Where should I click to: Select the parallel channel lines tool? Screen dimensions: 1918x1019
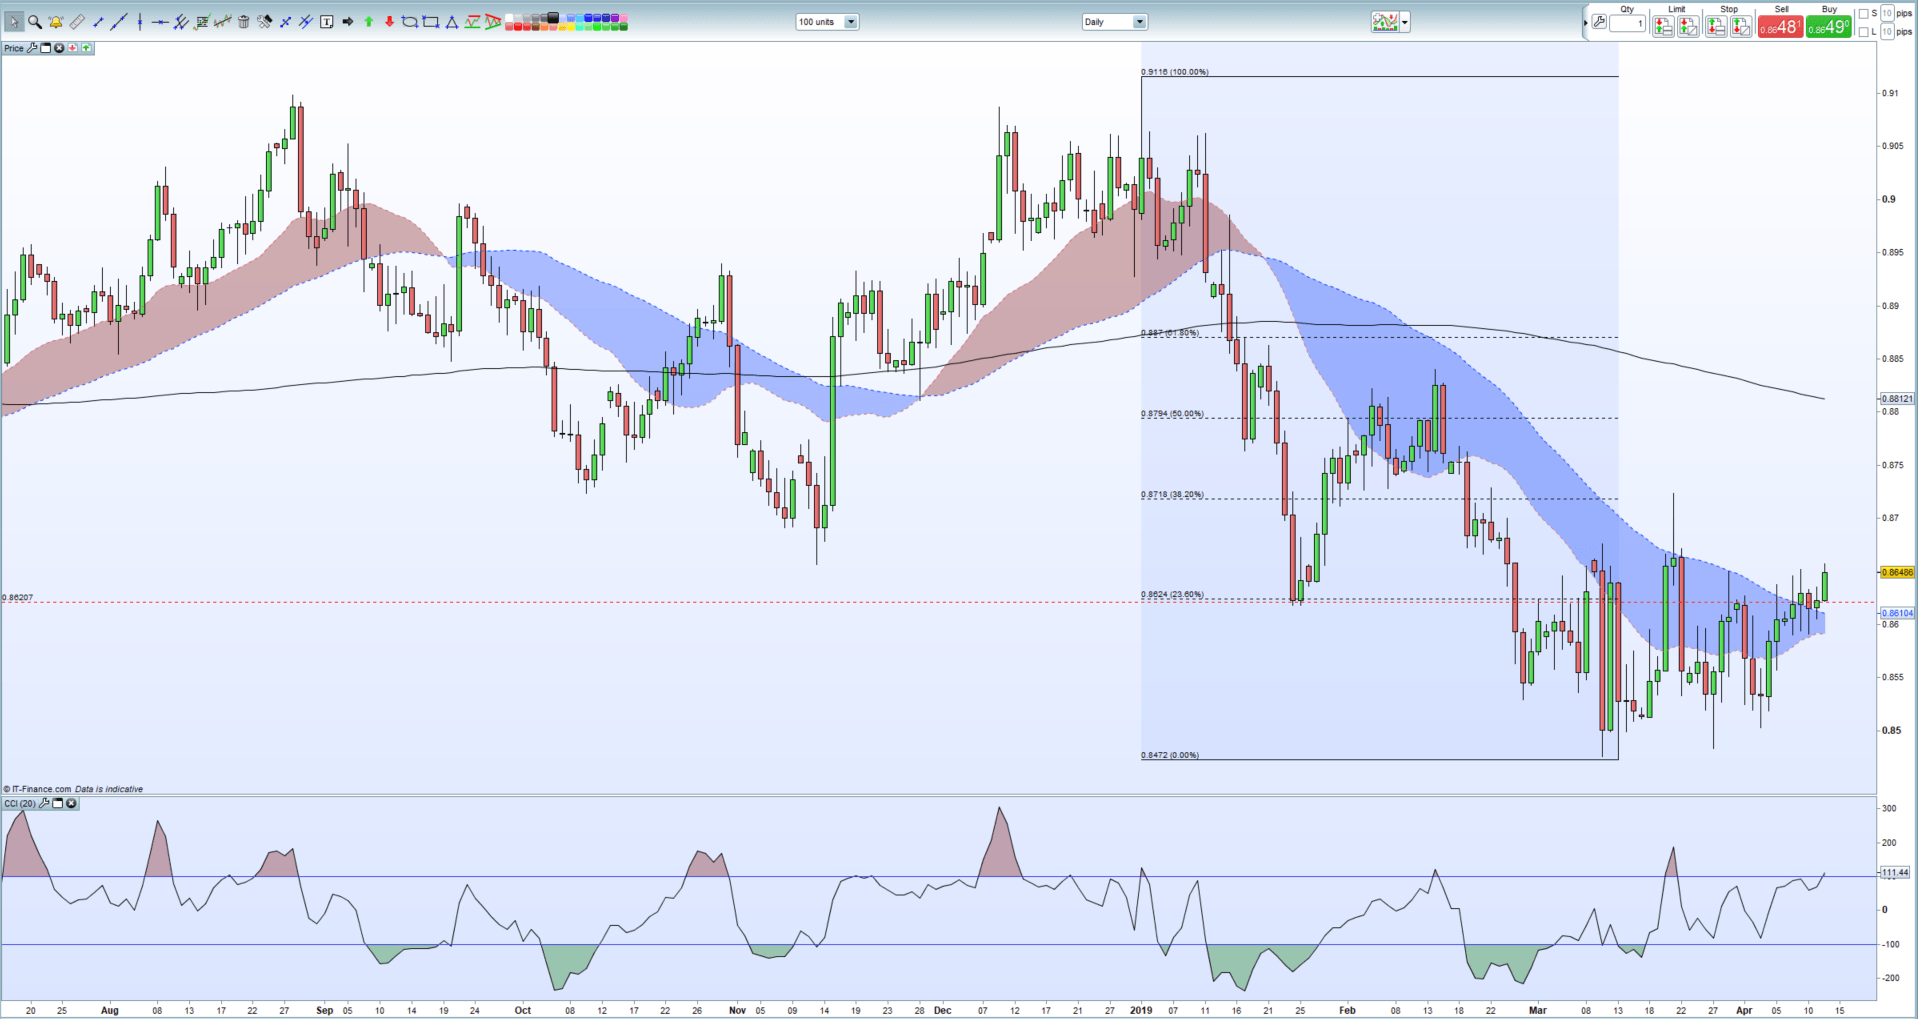[181, 21]
